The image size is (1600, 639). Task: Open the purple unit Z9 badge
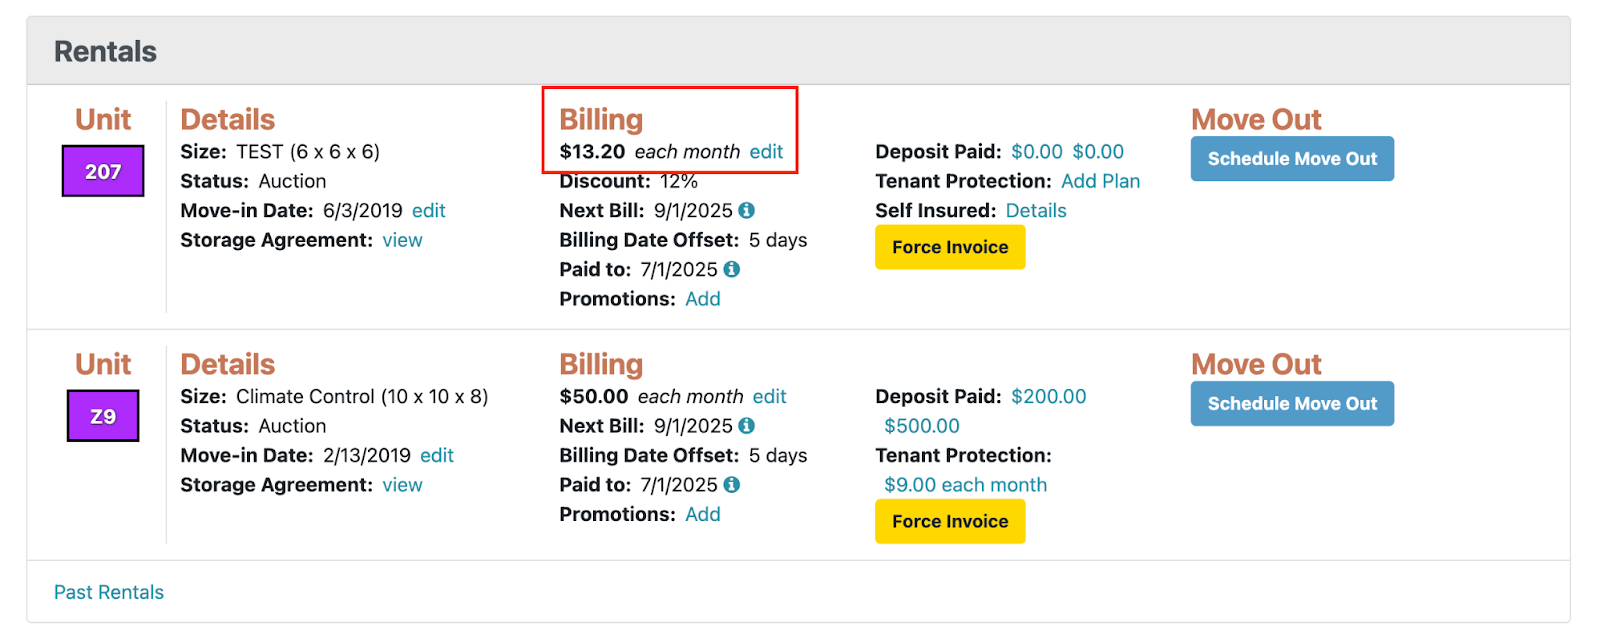coord(103,416)
